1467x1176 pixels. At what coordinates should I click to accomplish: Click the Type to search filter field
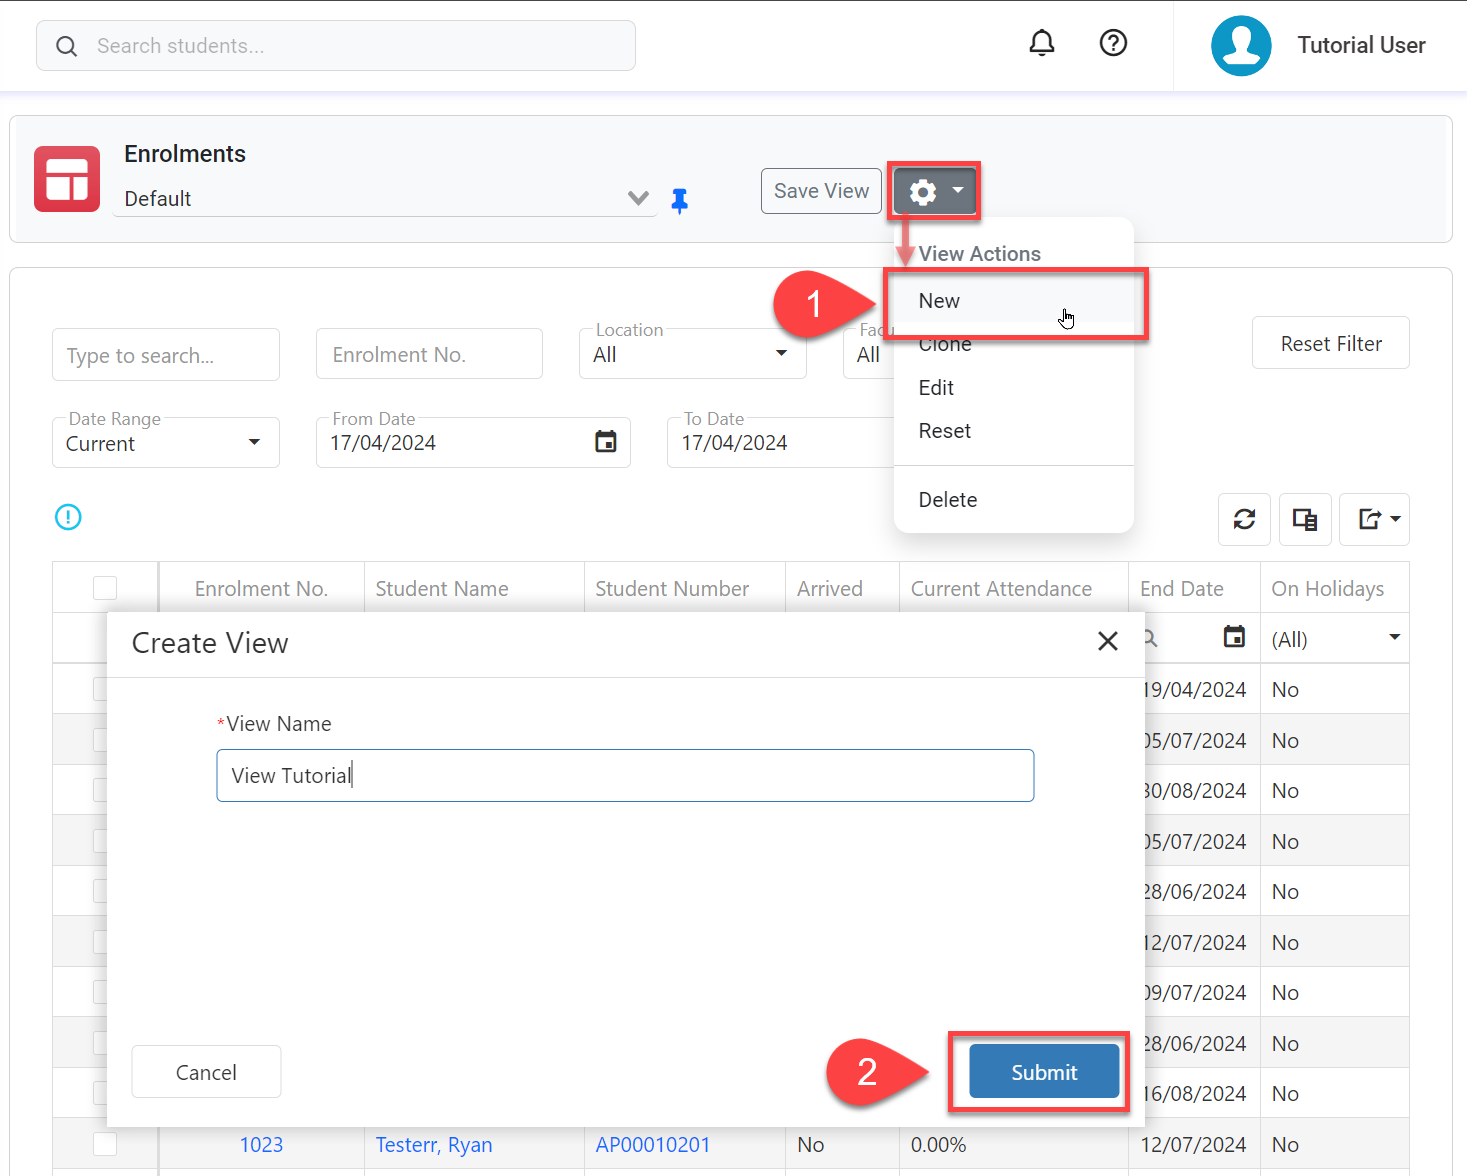point(166,355)
